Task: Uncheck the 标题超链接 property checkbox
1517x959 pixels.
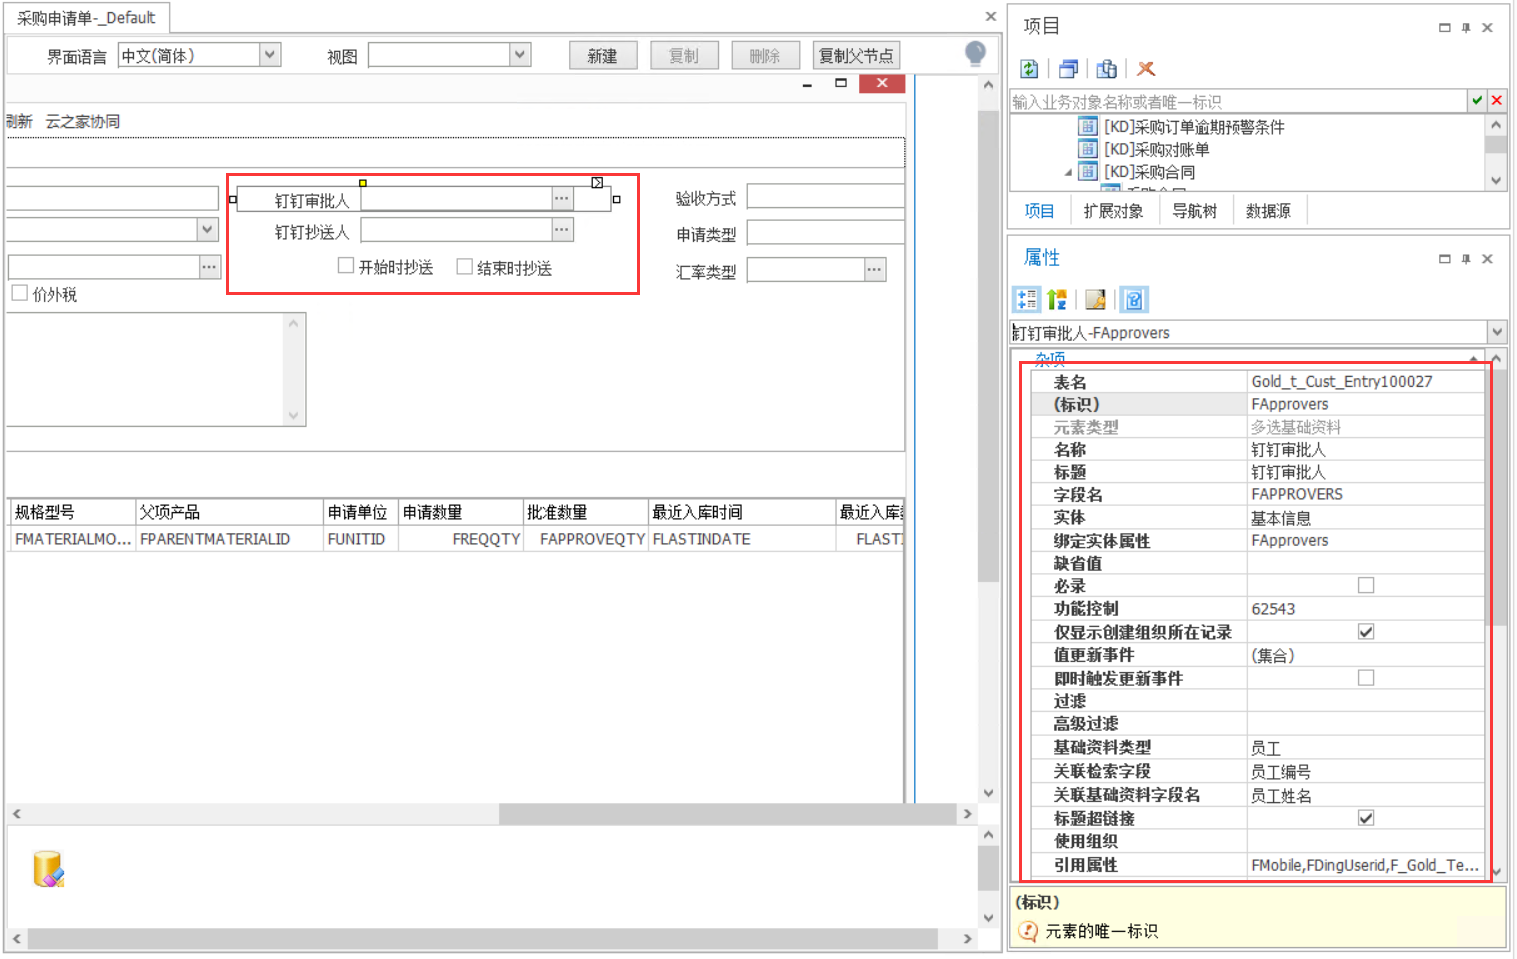Action: [1366, 817]
